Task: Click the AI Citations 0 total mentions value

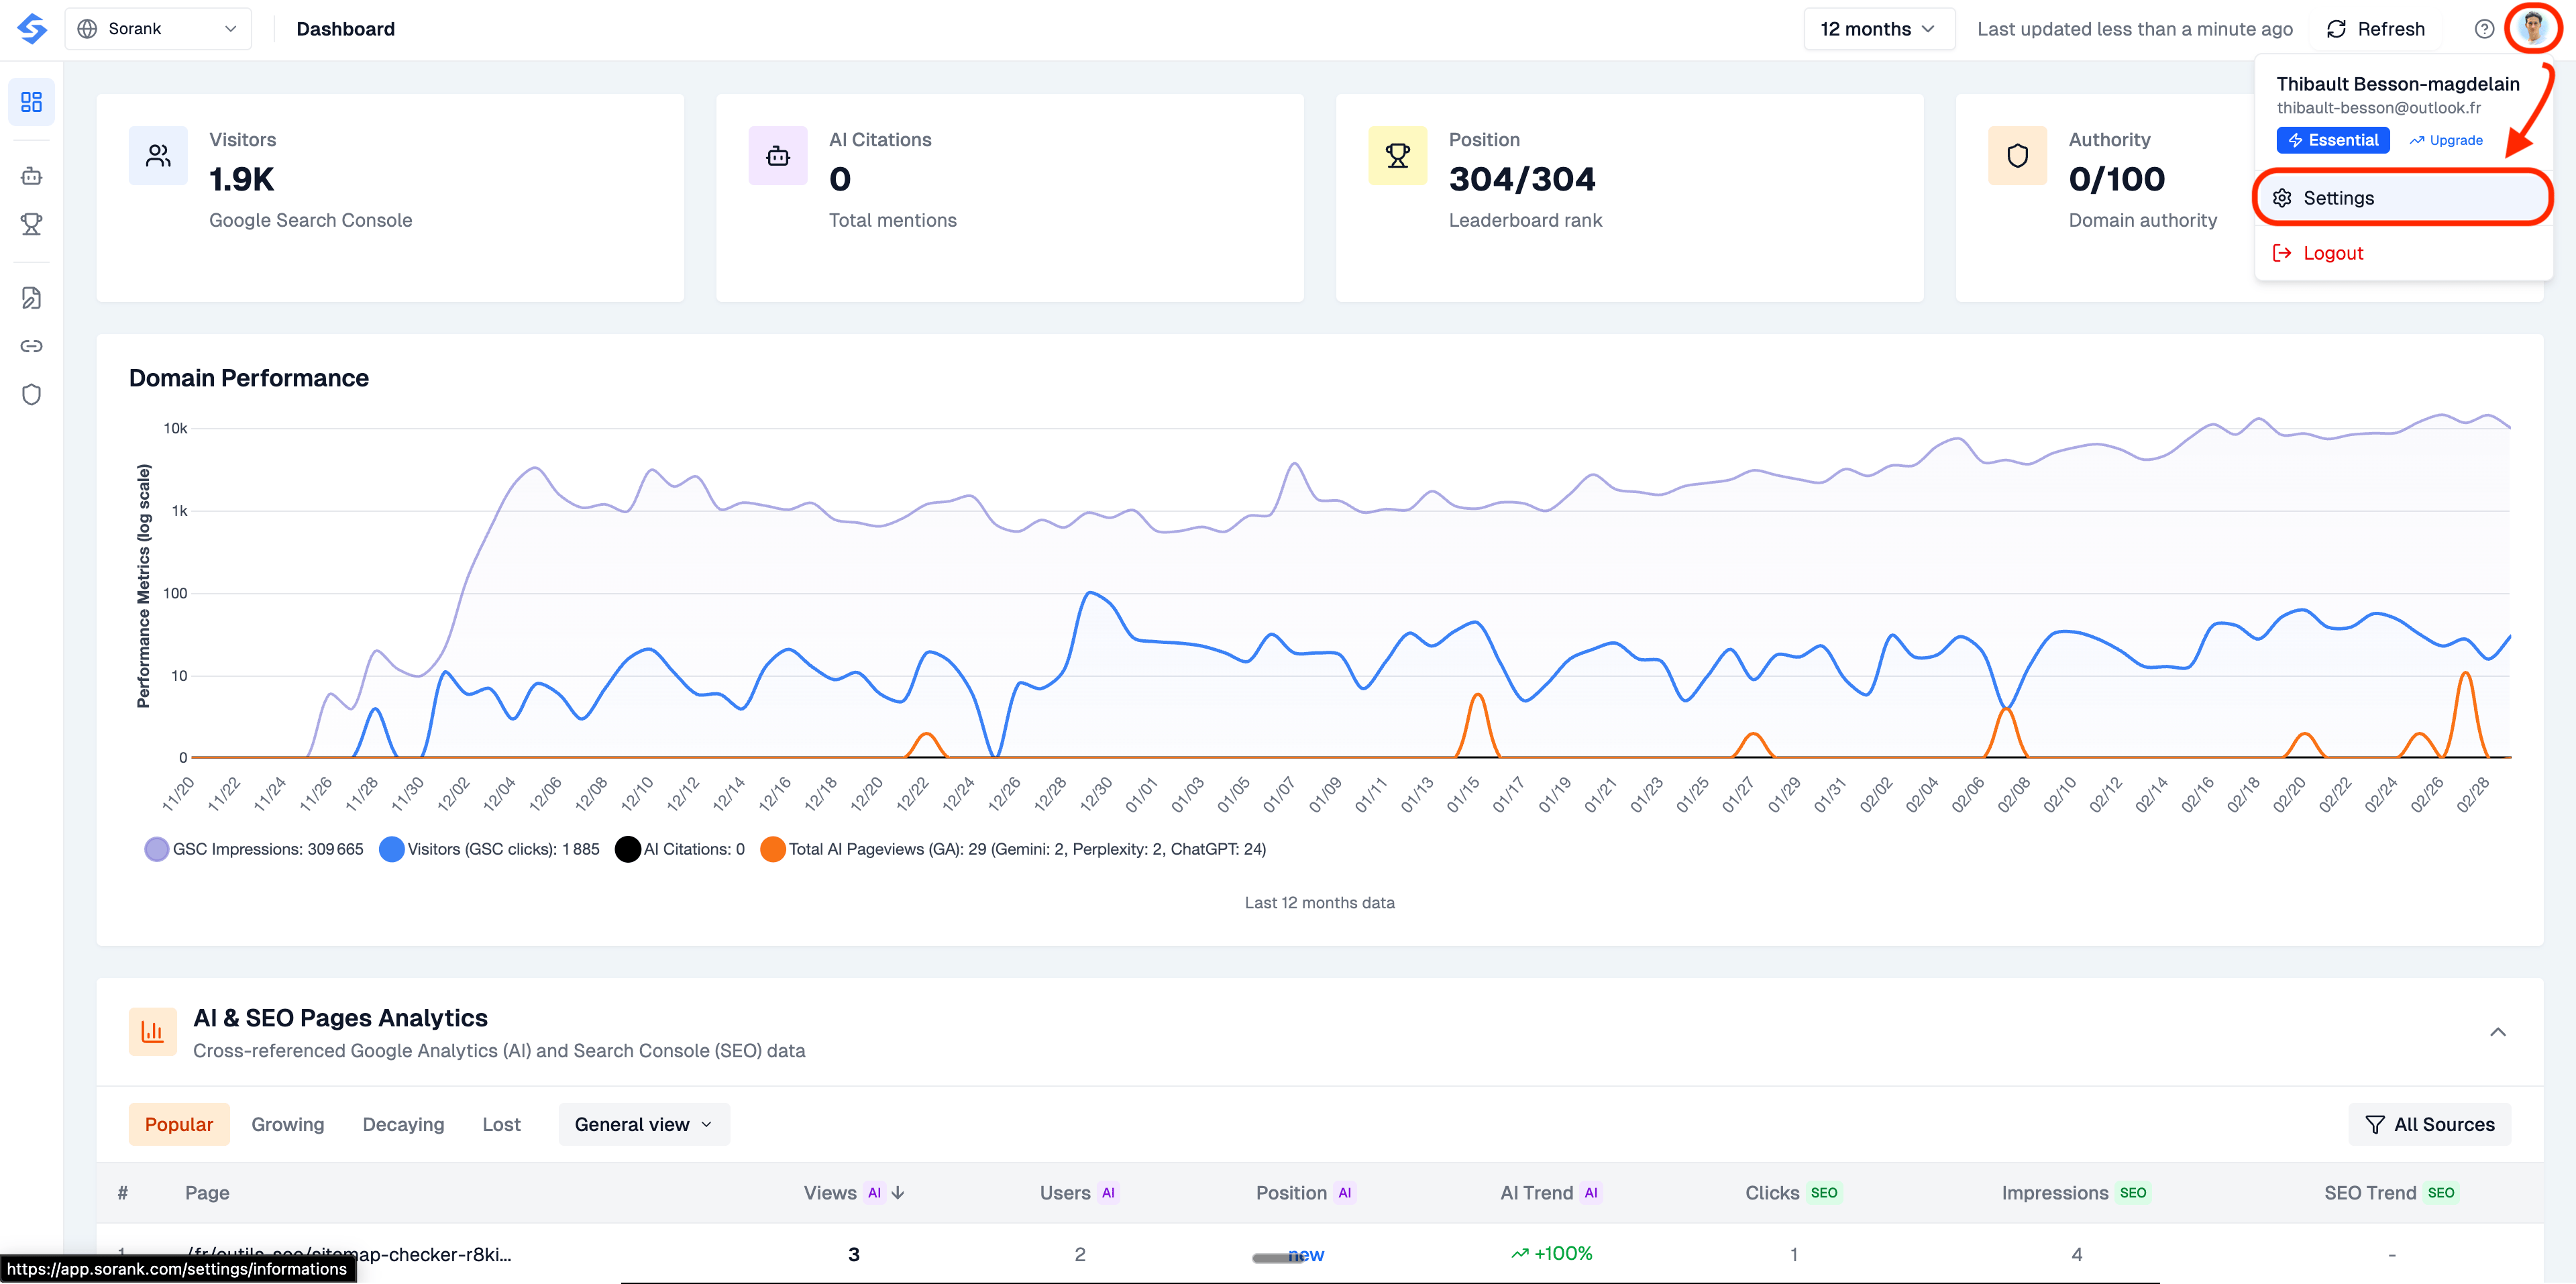Action: 840,179
